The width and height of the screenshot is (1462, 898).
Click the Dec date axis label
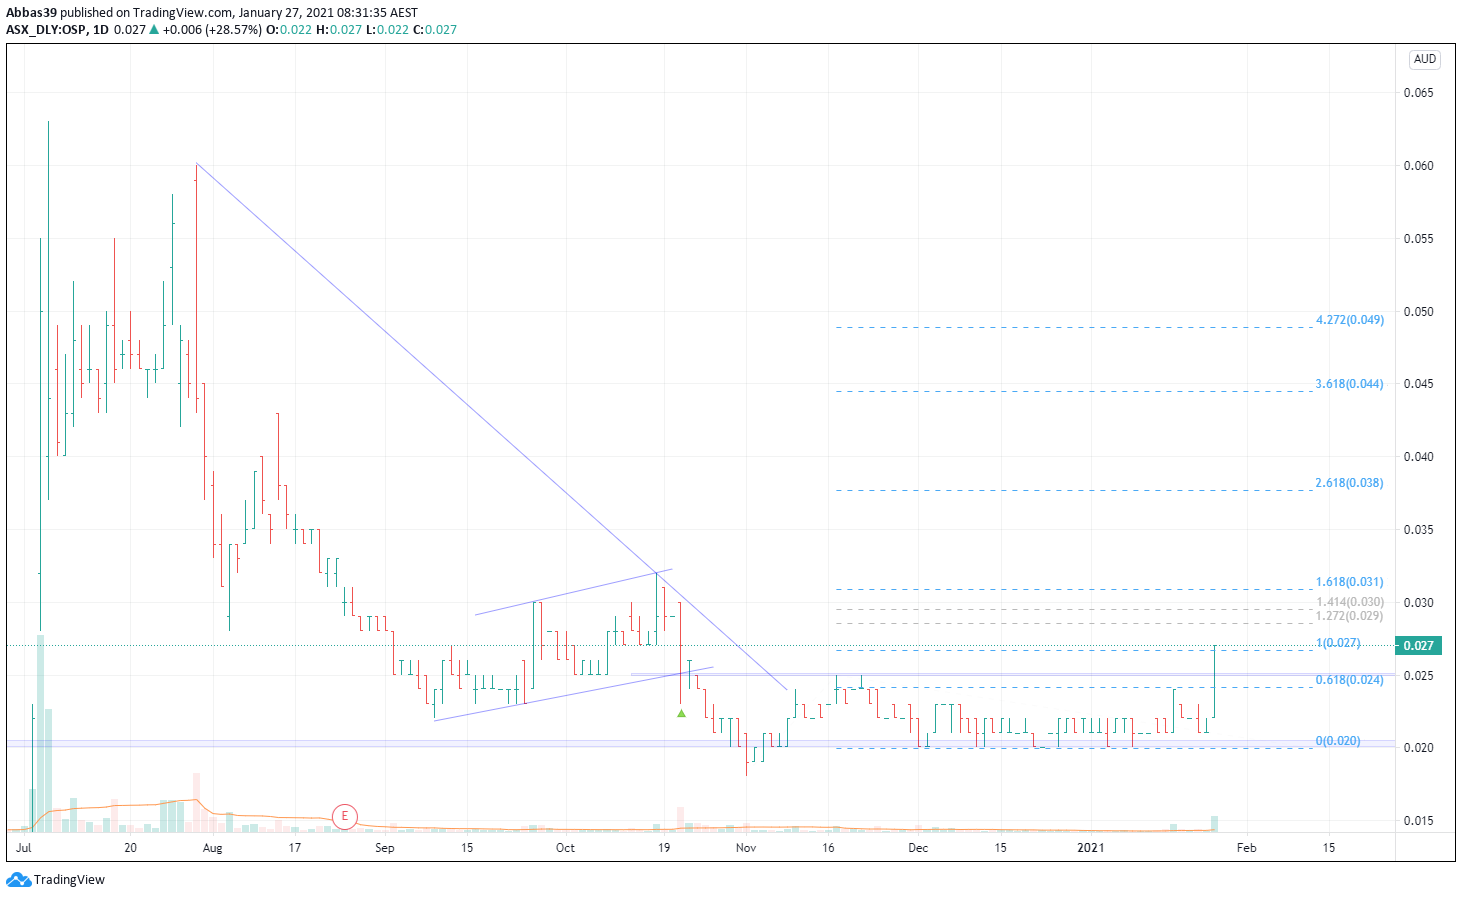click(918, 848)
